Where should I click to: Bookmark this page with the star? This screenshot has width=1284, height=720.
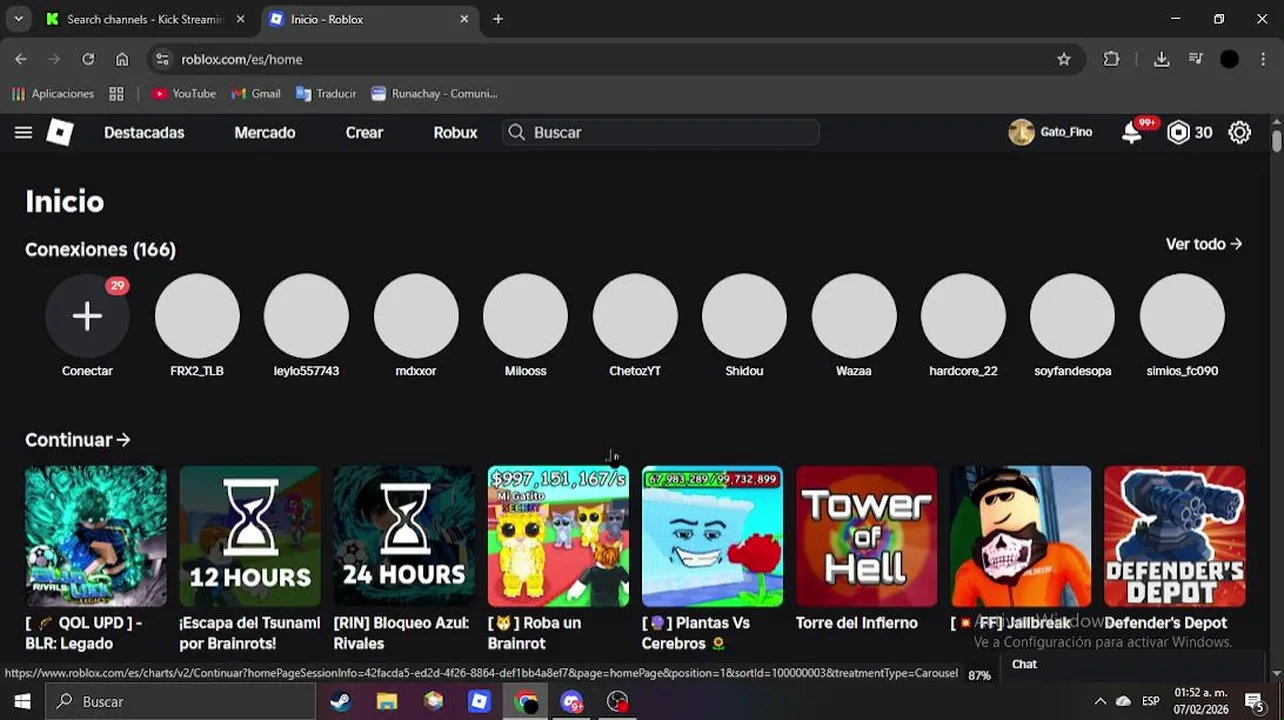pos(1064,59)
